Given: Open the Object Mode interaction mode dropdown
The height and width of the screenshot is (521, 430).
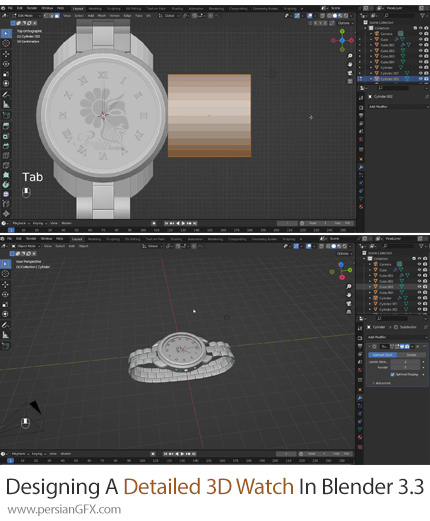Looking at the screenshot, I should pyautogui.click(x=25, y=246).
